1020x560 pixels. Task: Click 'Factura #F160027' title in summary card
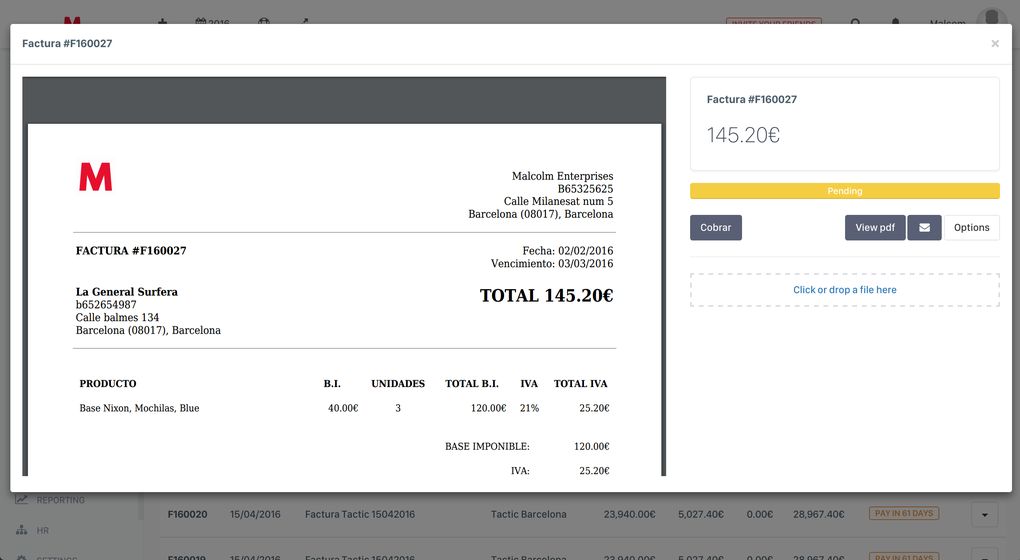(751, 100)
